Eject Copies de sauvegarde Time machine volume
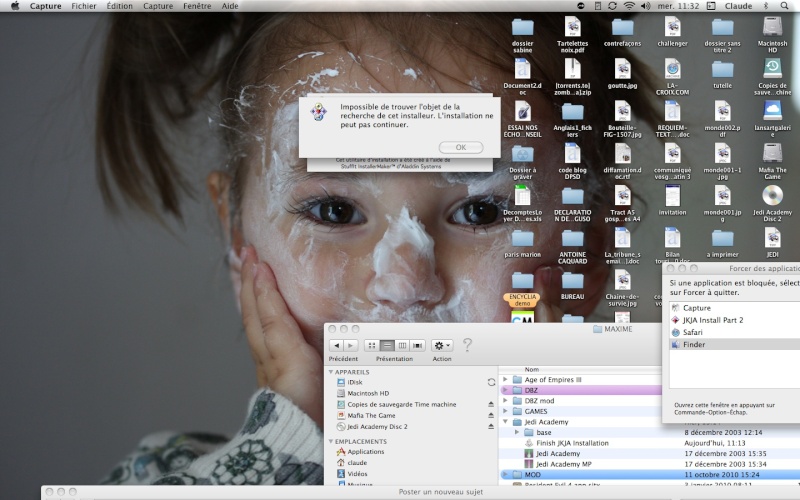 491,404
